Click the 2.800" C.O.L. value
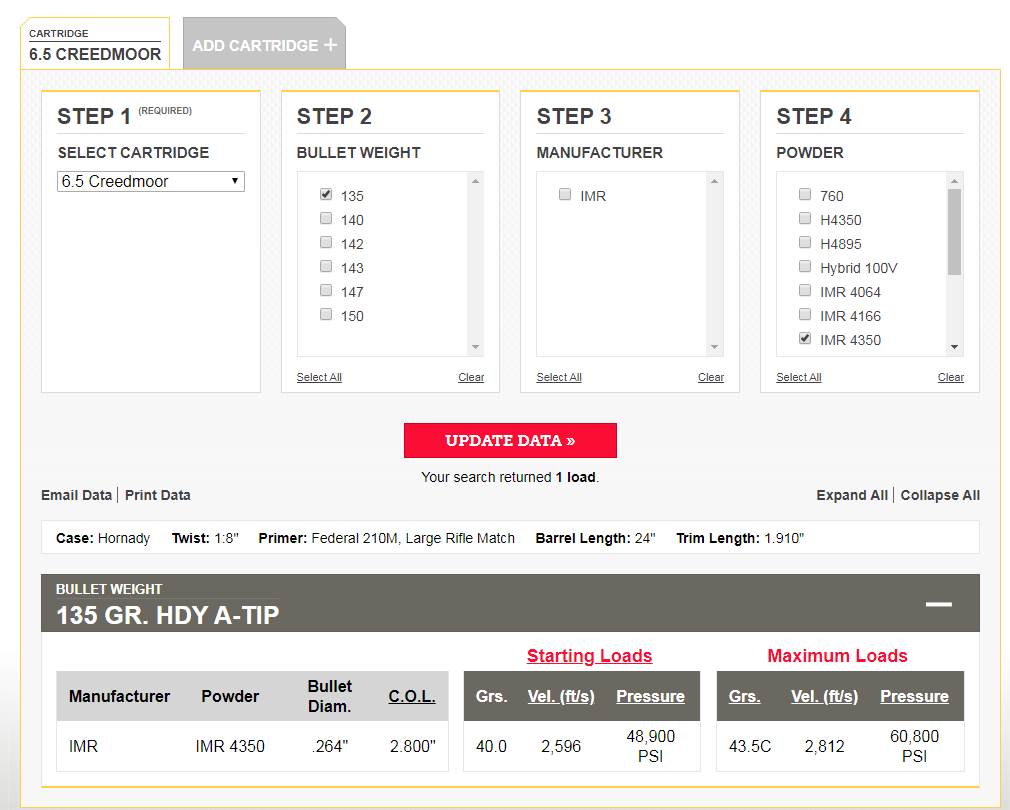This screenshot has width=1010, height=810. (412, 746)
